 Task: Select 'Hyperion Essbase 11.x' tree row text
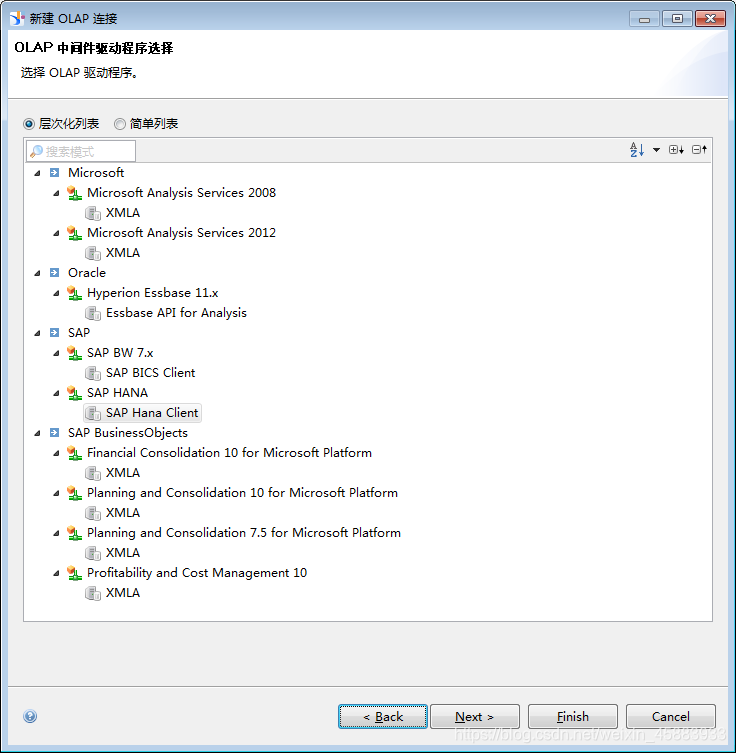[x=153, y=293]
